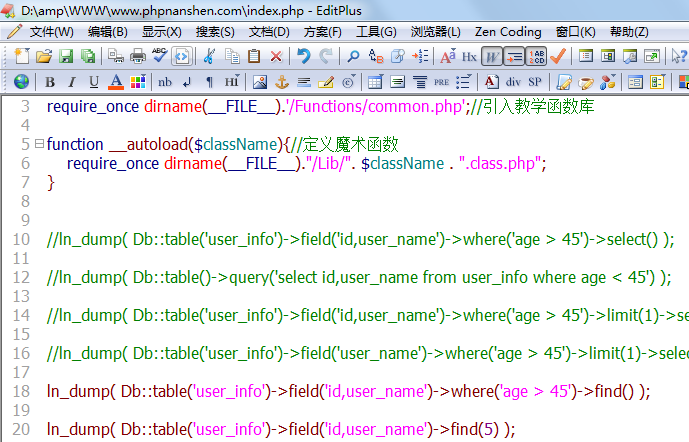Toggle Word Wrap (W) button

coord(491,56)
